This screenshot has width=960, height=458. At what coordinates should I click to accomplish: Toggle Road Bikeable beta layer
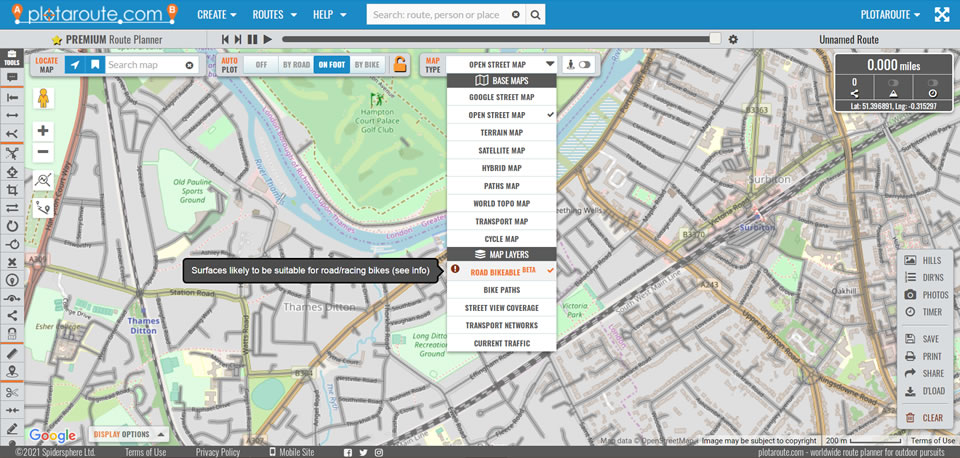coord(501,271)
